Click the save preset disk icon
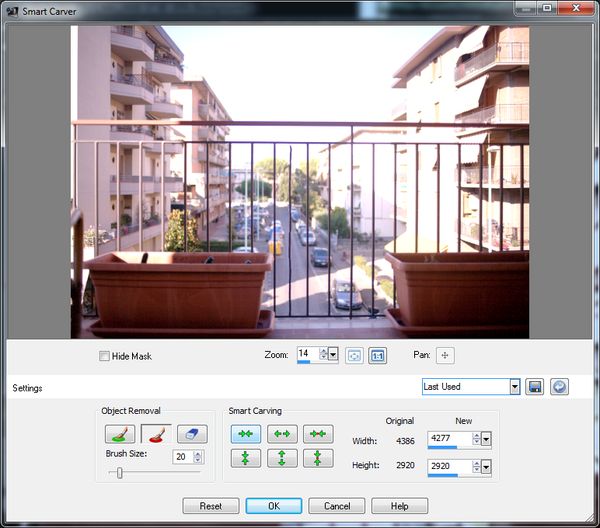The image size is (600, 528). (536, 387)
